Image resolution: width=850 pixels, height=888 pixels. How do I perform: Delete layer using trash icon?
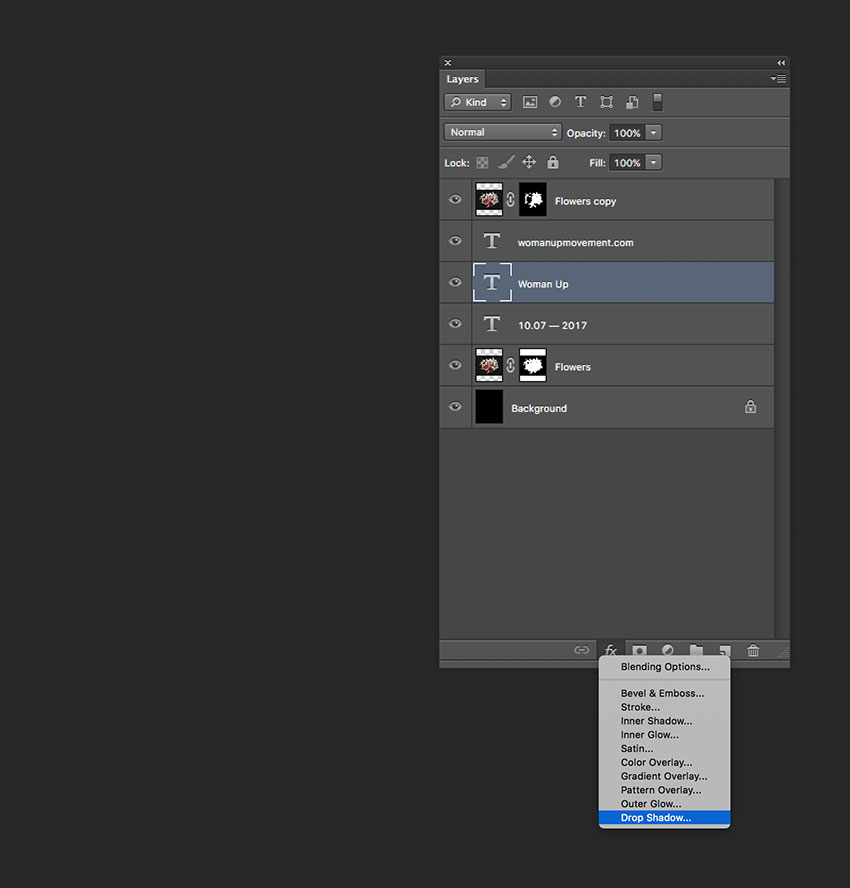click(753, 650)
